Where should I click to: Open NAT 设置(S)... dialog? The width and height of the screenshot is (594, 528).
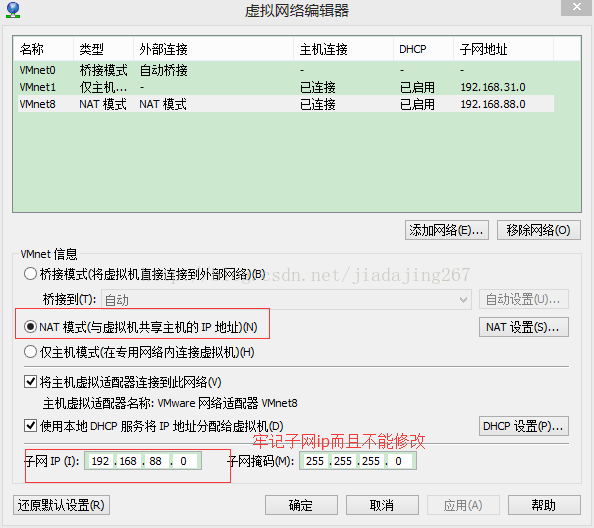524,327
